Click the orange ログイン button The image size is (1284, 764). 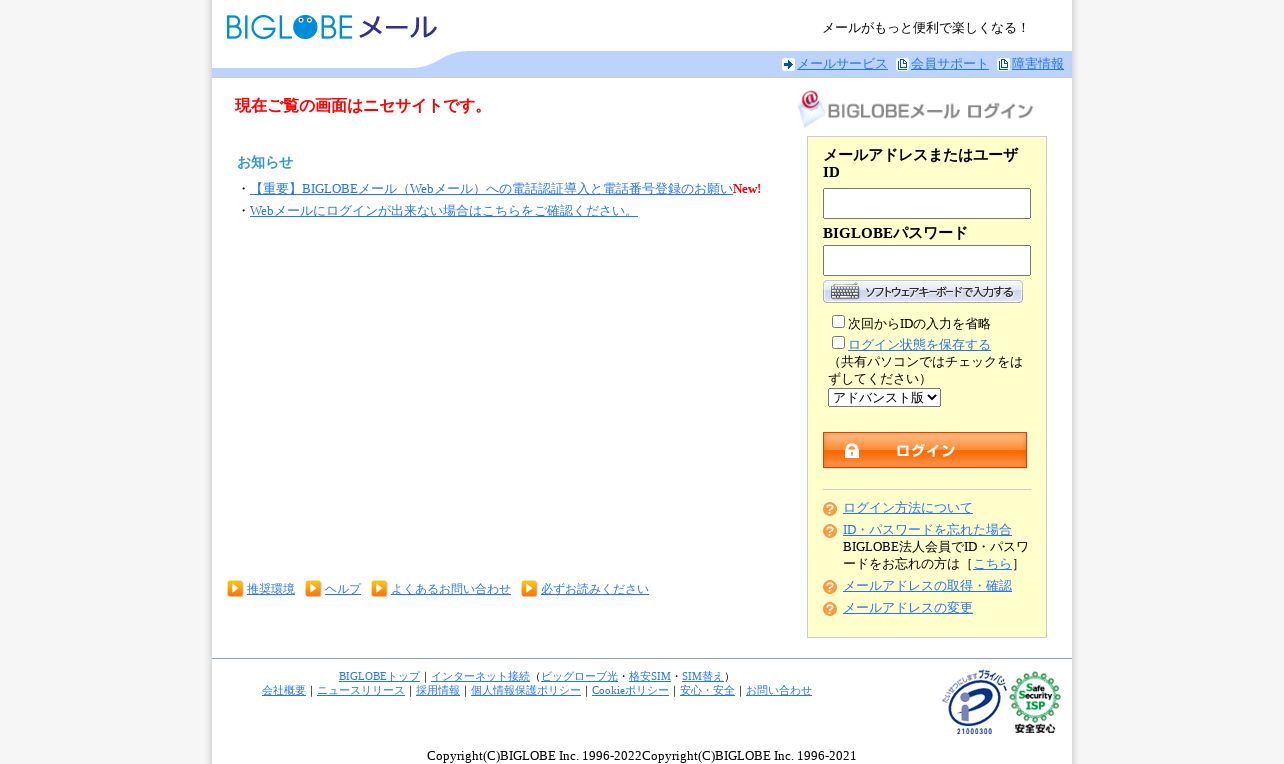(925, 450)
